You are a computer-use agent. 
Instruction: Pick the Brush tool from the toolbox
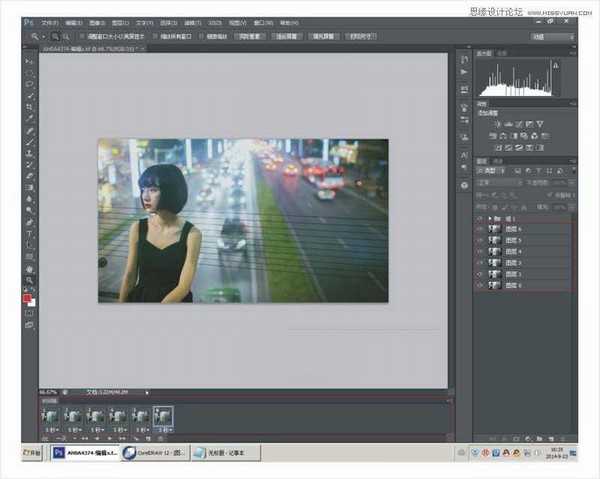28,141
